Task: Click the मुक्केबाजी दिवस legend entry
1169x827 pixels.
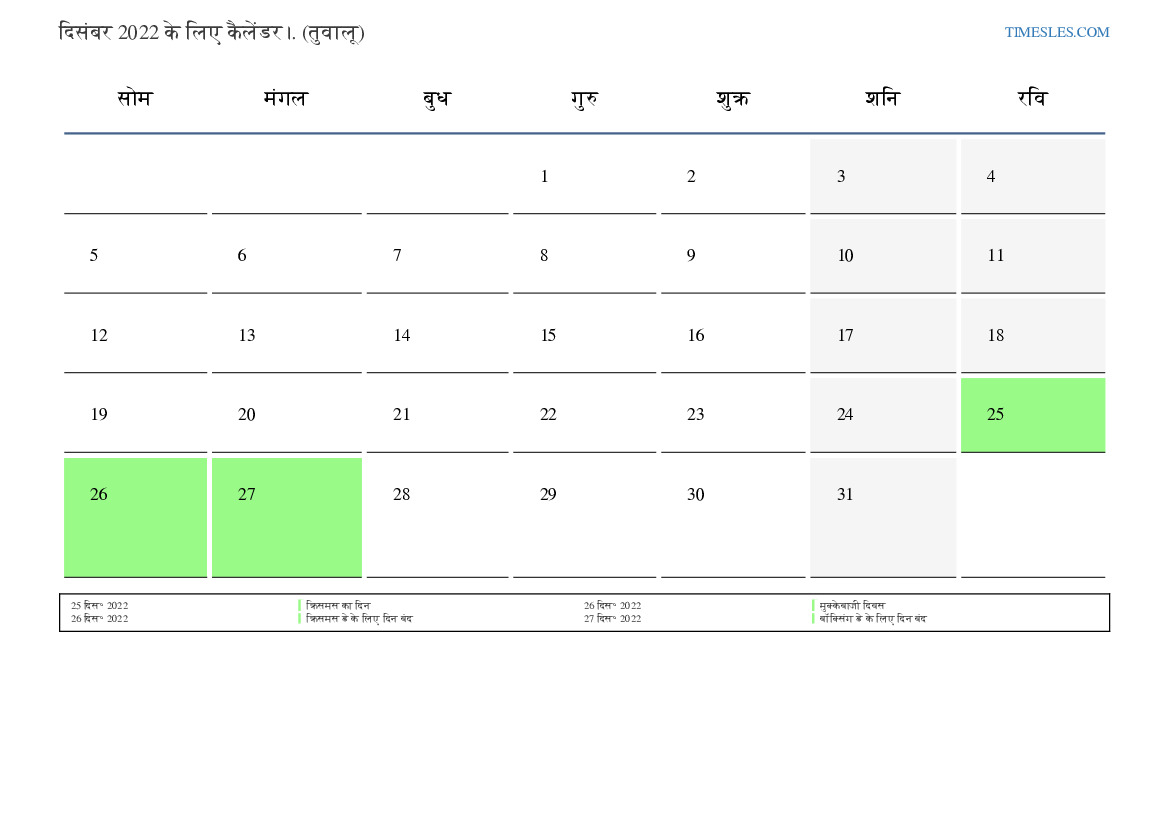Action: 852,606
